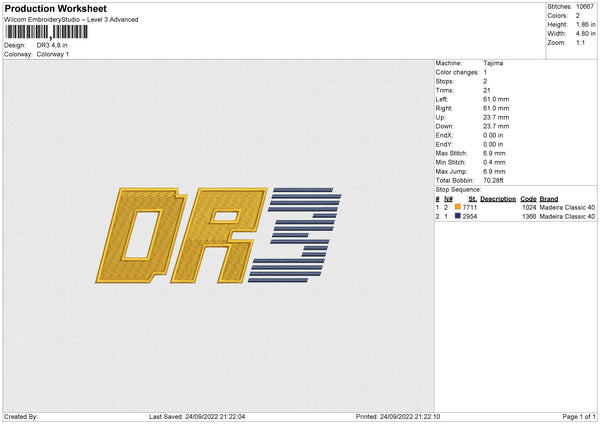Viewport: 600px width, 424px height.
Task: Click the St. column header
Action: point(473,199)
